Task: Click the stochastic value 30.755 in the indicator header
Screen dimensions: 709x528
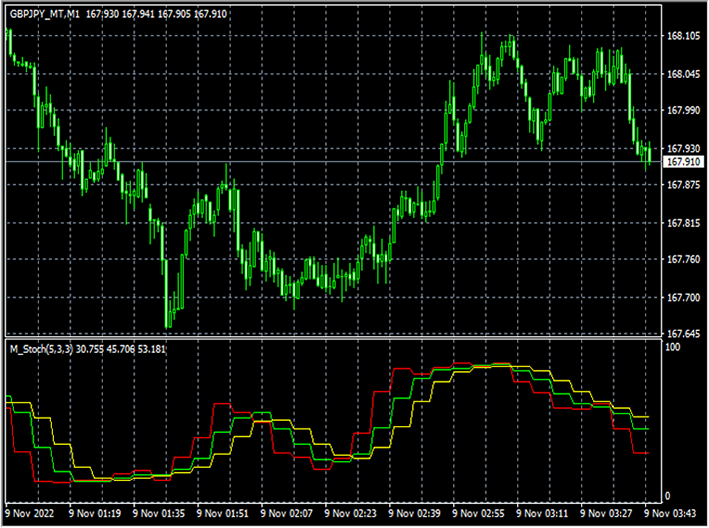Action: (90, 349)
